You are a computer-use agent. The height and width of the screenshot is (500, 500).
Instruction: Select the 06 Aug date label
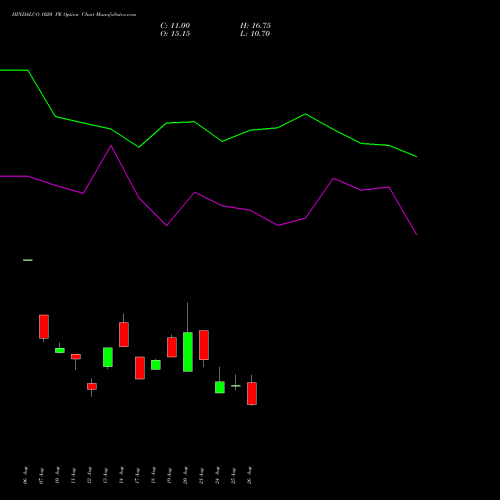tap(25, 475)
